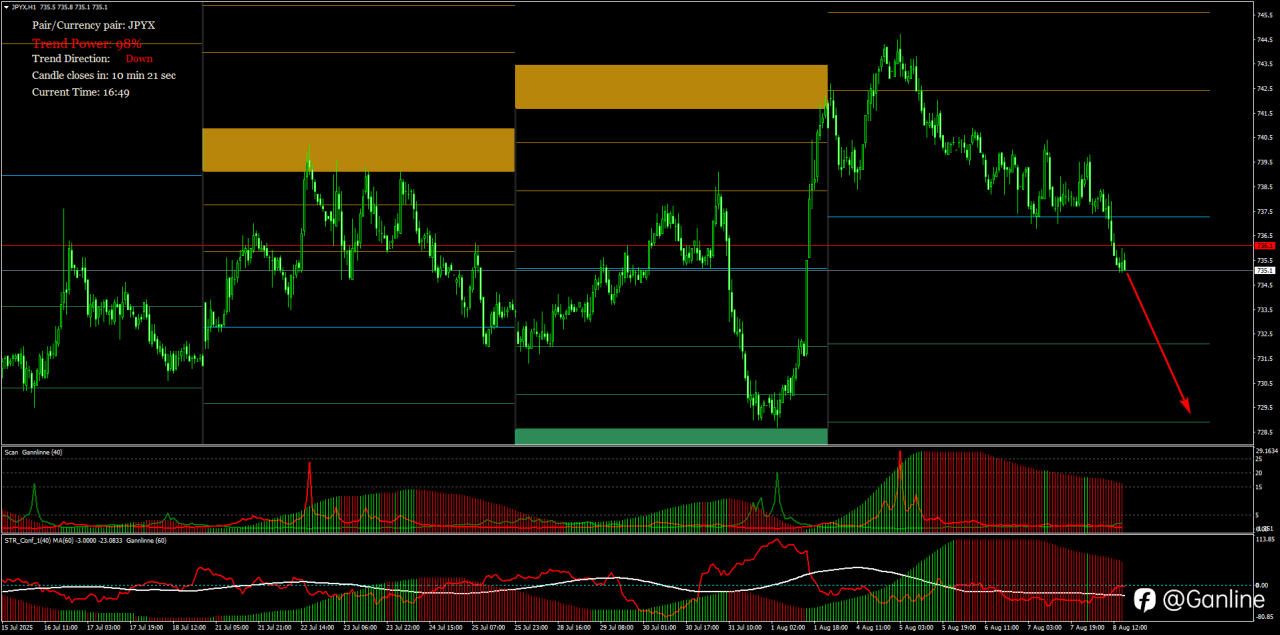Viewport: 1280px width, 635px height.
Task: Select the Scan Gannlinne (40) indicator label
Action: [33, 452]
